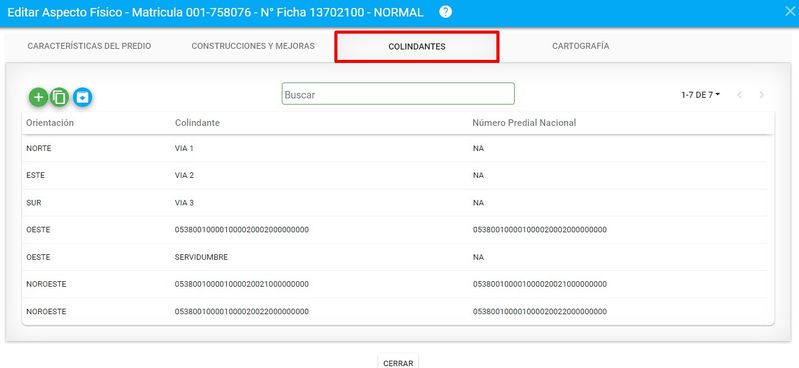This screenshot has height=368, width=799.
Task: Click the blue archive box icon
Action: click(83, 97)
